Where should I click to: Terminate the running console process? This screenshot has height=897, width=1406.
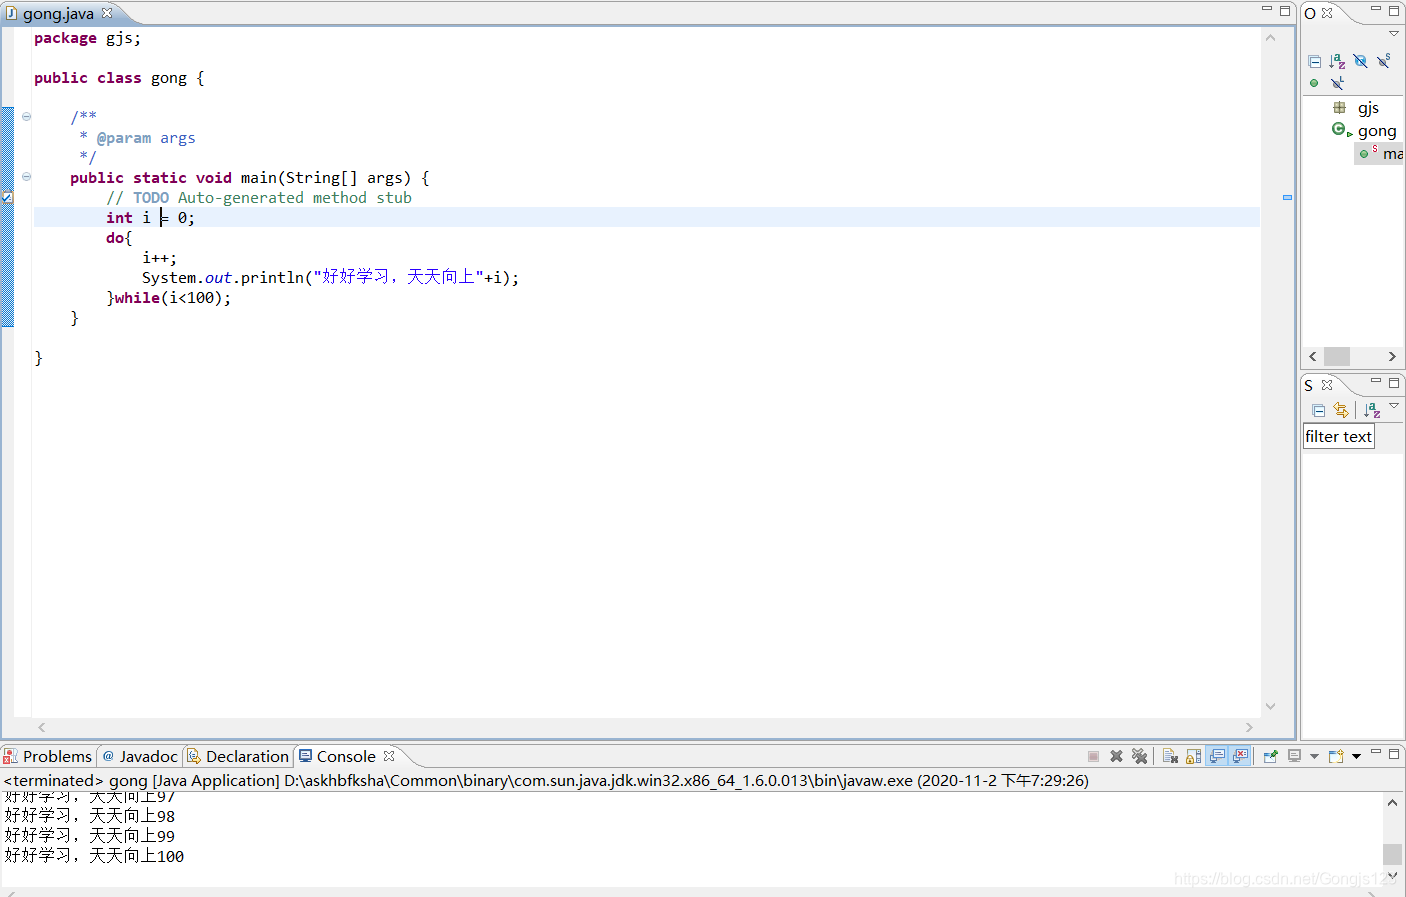pos(1093,757)
